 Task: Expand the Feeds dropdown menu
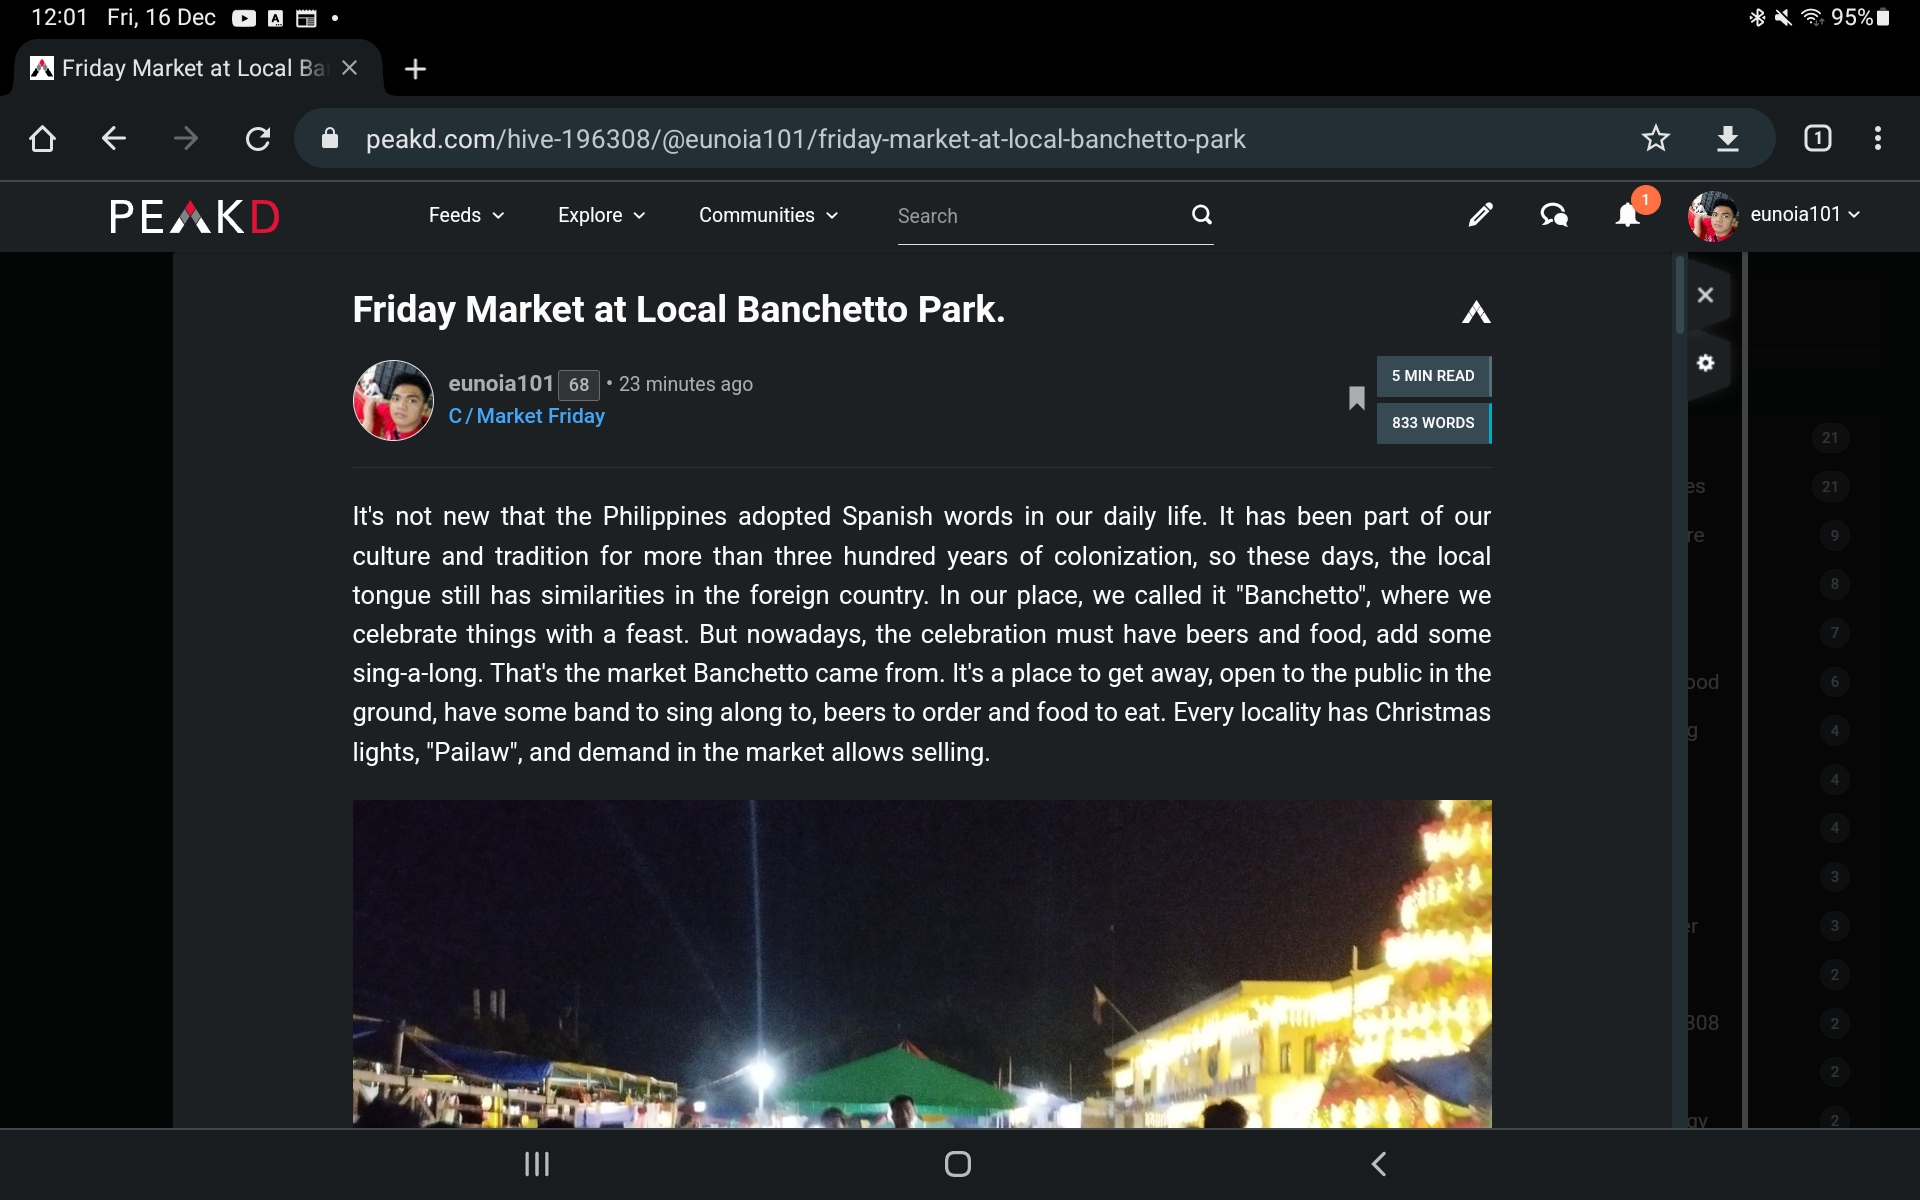pos(466,215)
